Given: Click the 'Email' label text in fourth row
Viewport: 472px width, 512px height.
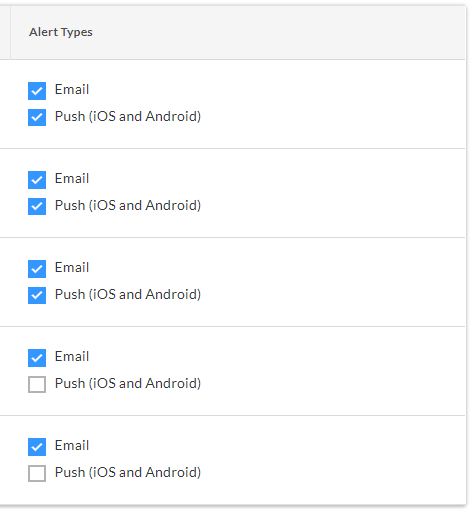Looking at the screenshot, I should 72,356.
